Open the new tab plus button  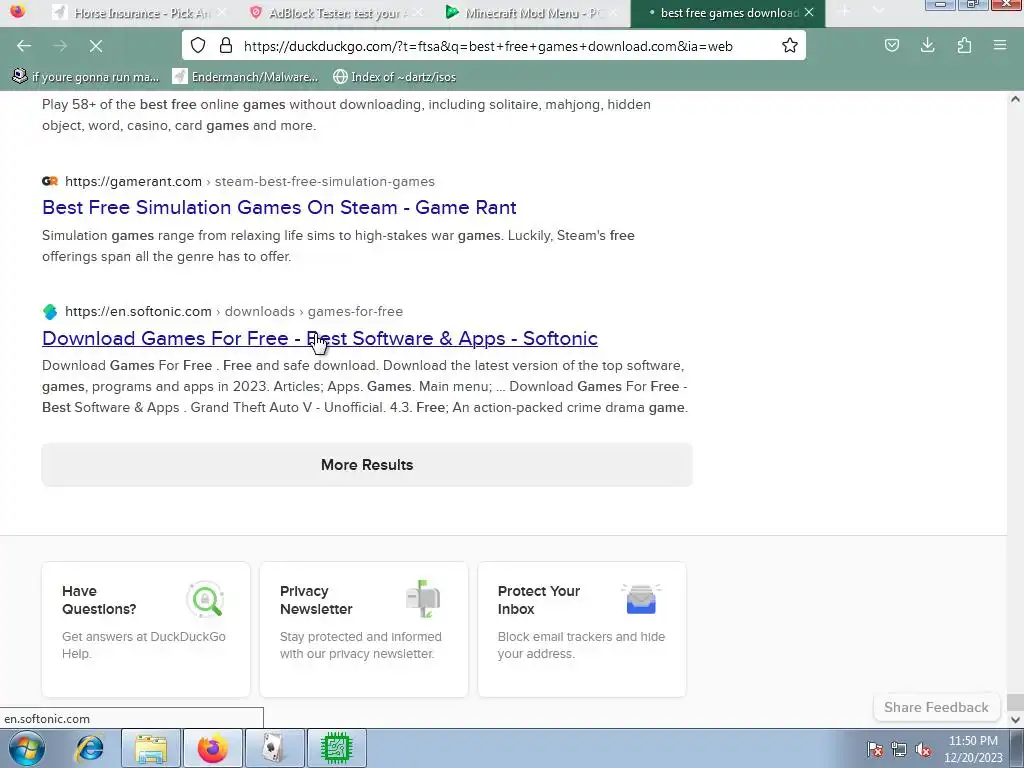tap(844, 11)
